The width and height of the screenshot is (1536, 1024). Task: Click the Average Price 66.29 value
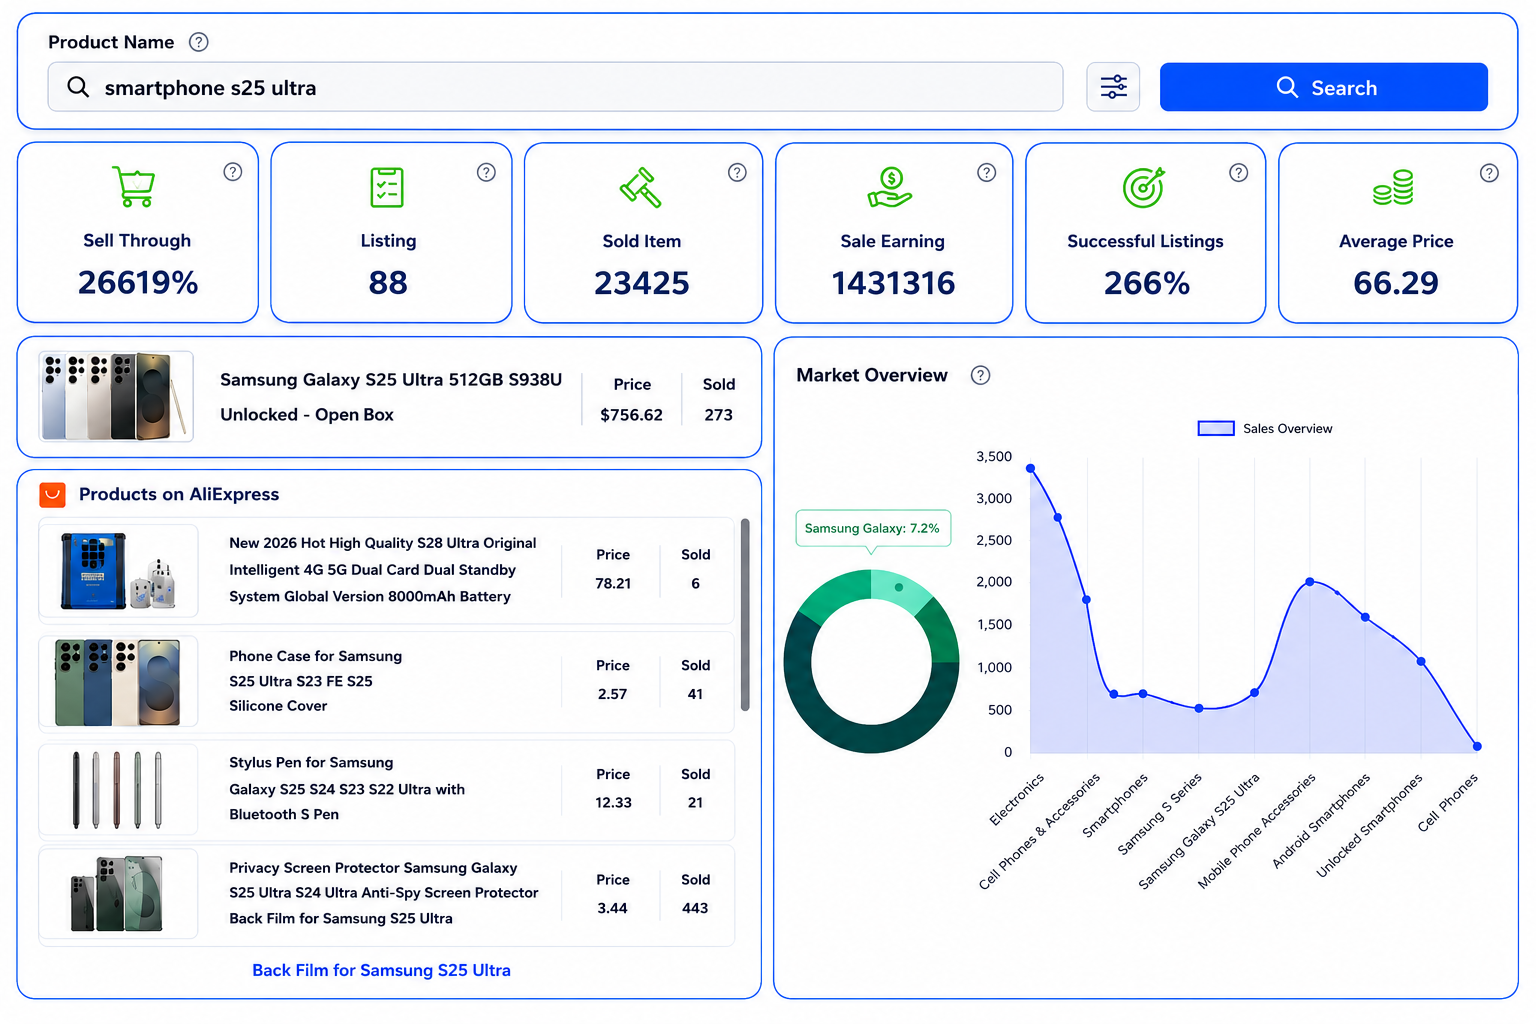[1395, 284]
